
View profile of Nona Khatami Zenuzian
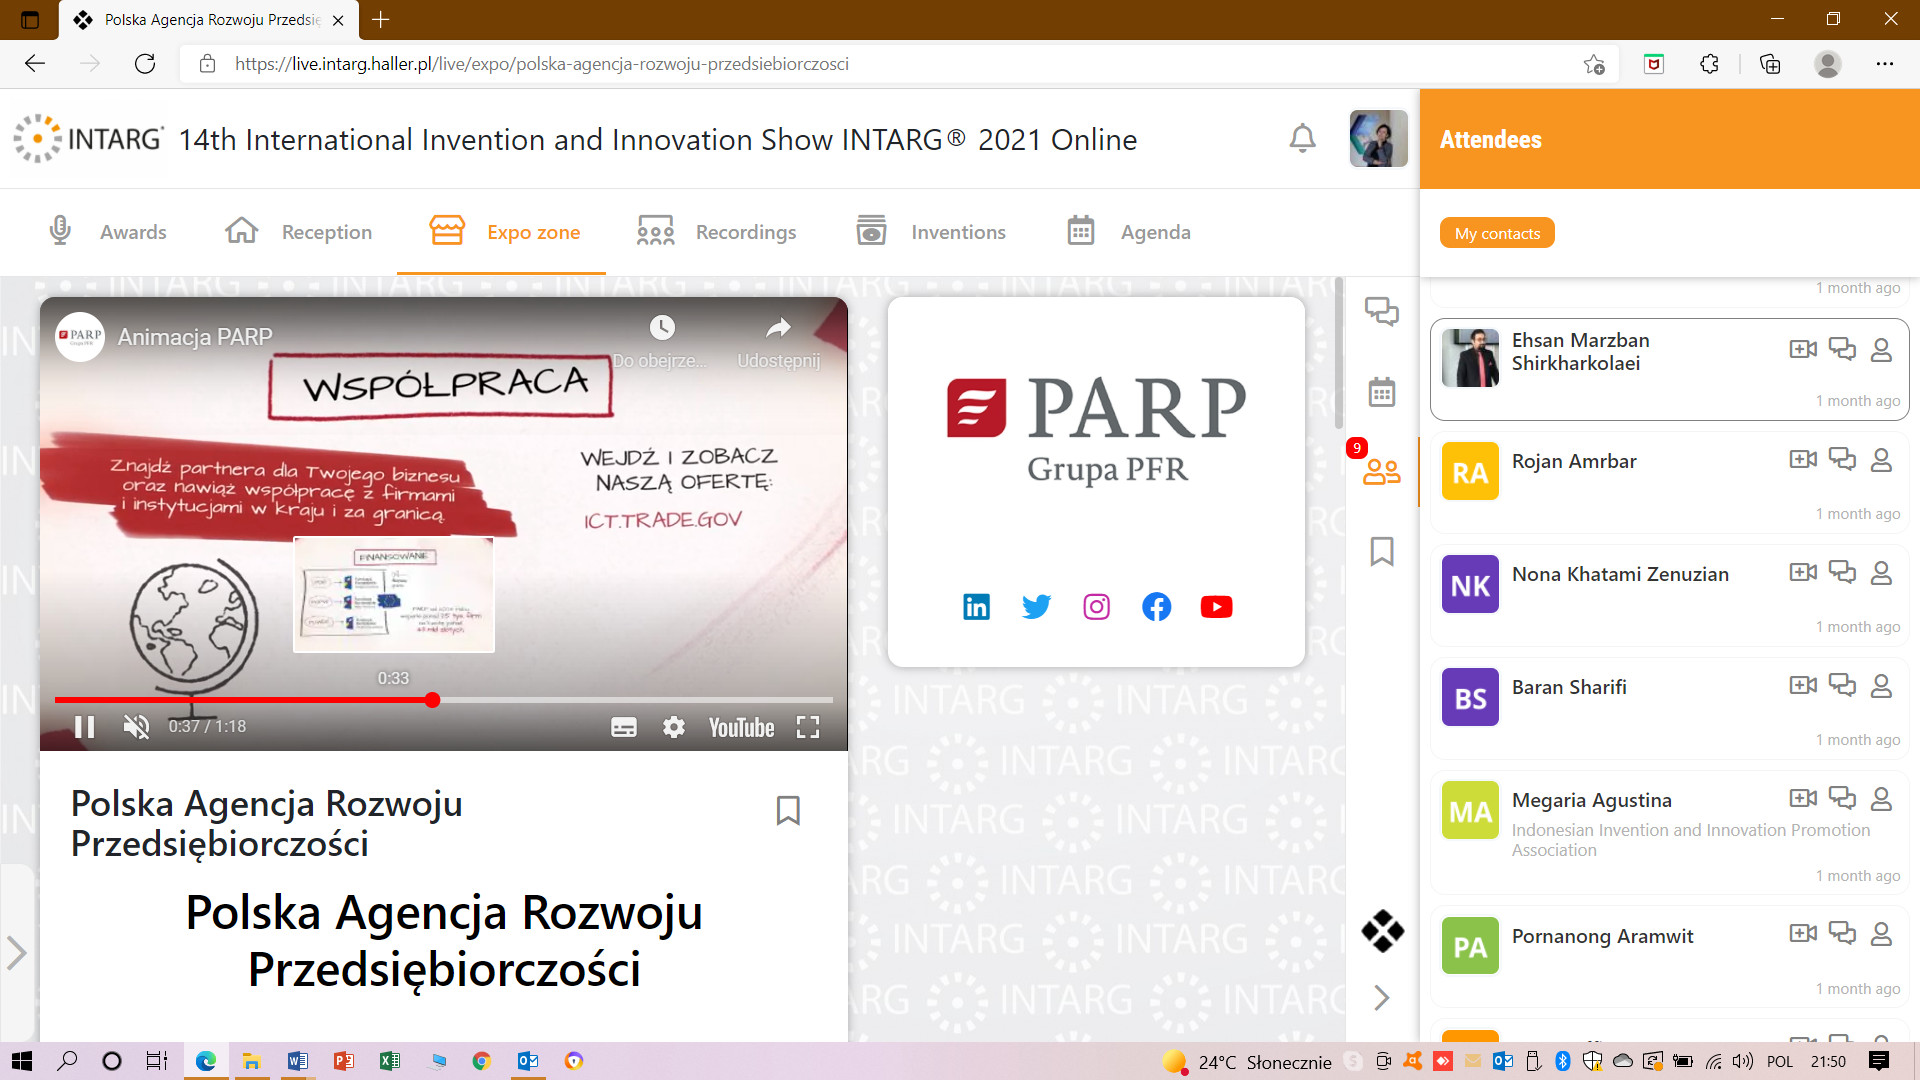[1881, 572]
